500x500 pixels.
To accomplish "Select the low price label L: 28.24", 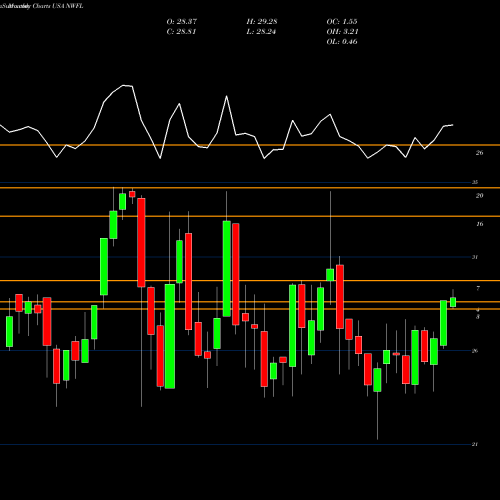I will (261, 32).
